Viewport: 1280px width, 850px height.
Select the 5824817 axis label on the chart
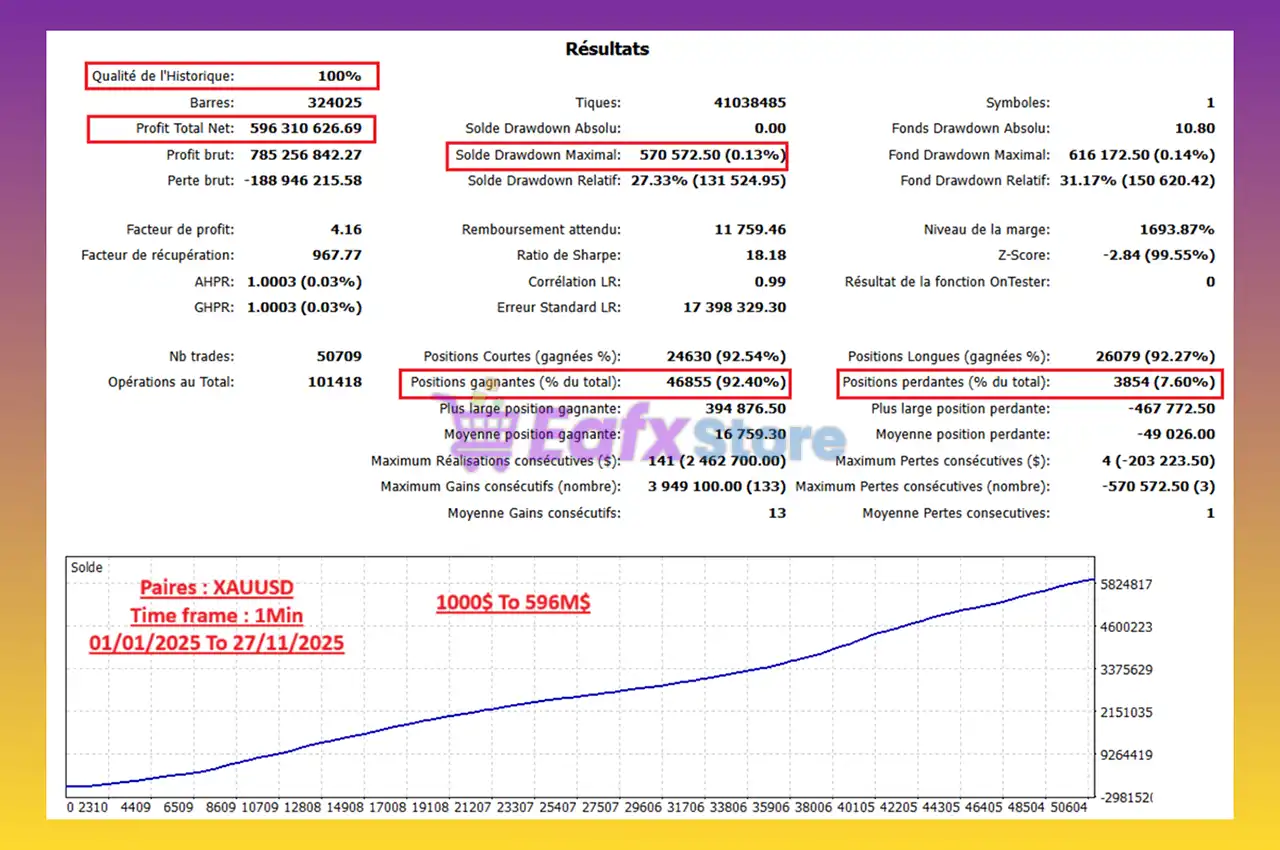coord(1126,585)
